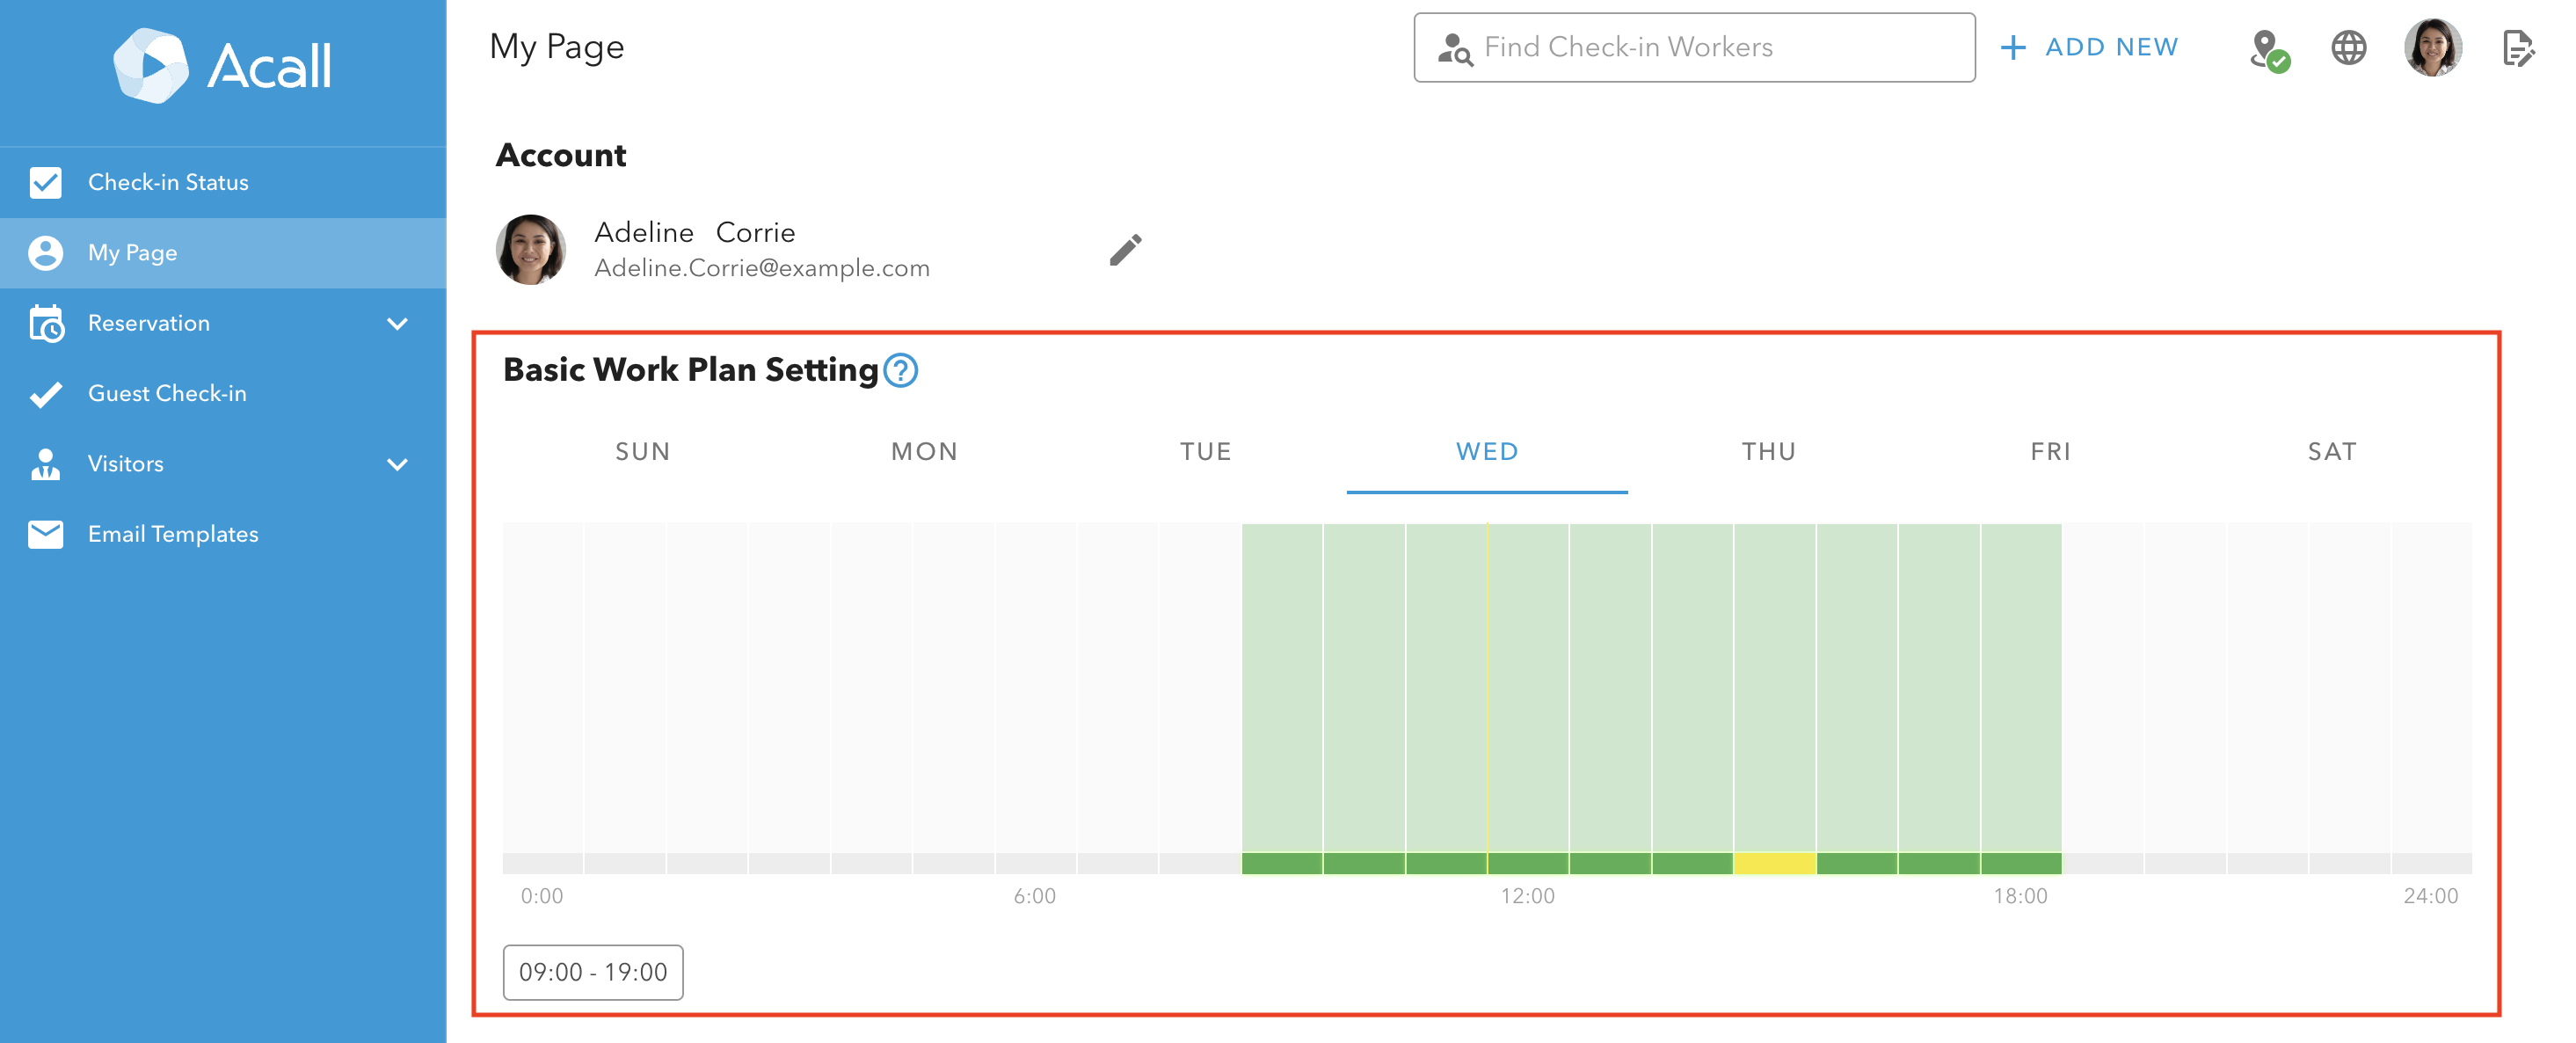The image size is (2576, 1043).
Task: Open Email Templates from the sidebar
Action: tap(173, 534)
